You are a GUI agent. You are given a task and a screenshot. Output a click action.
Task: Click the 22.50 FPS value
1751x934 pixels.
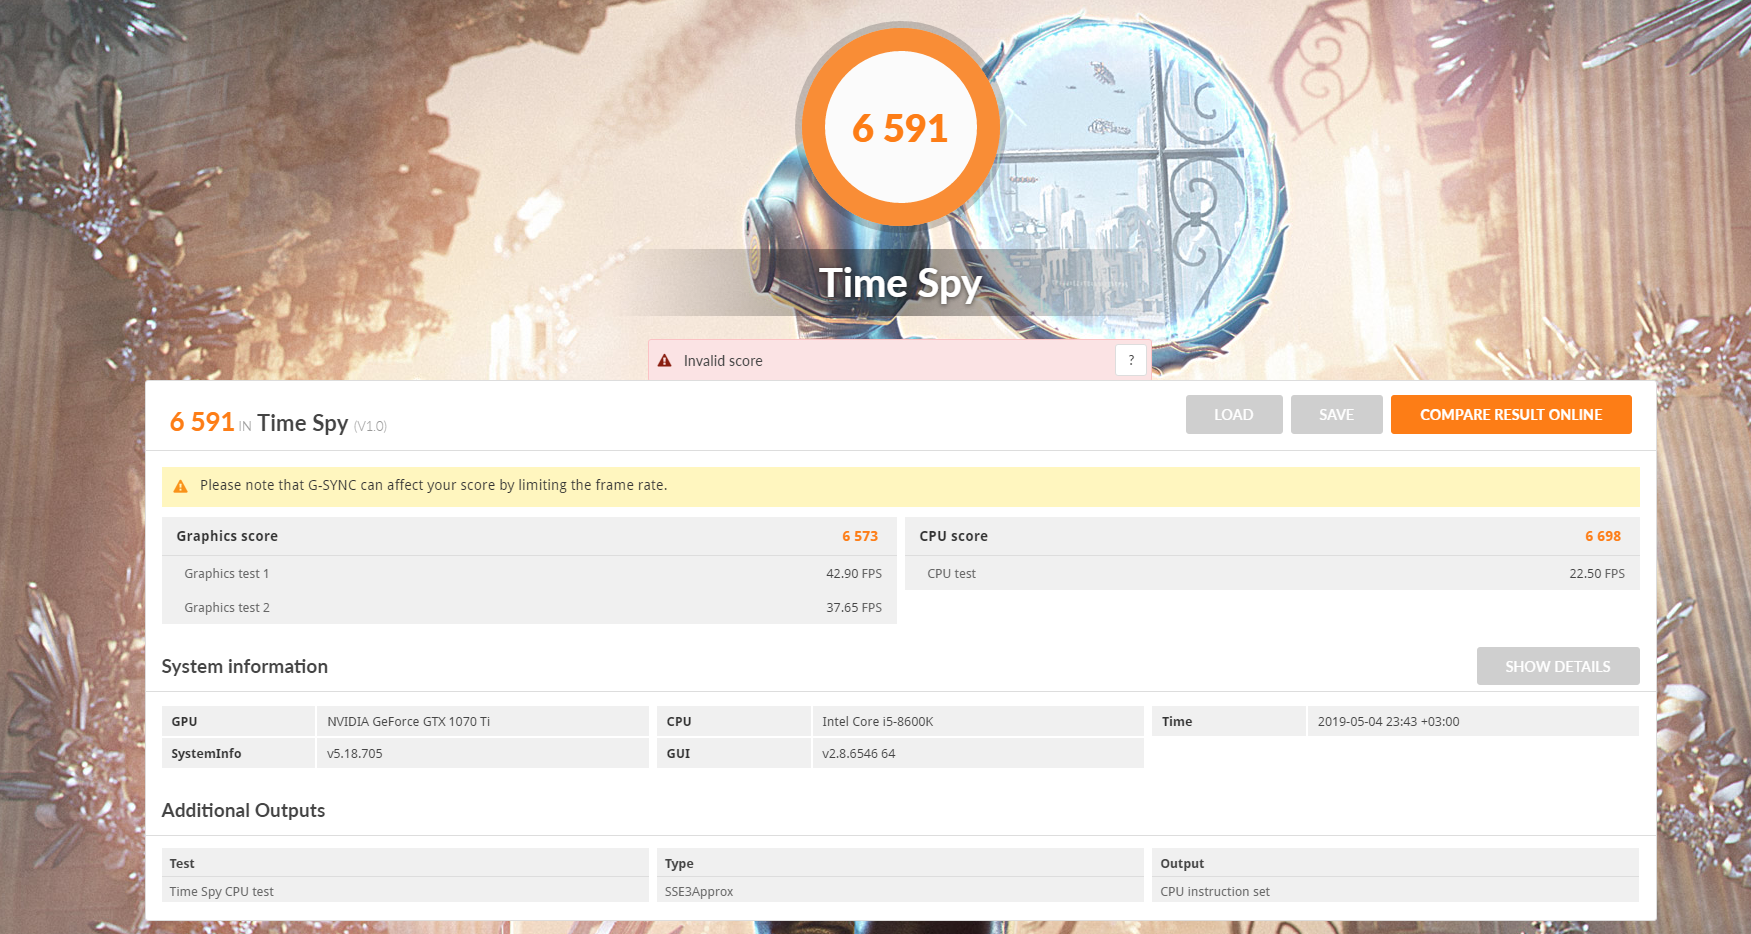(x=1597, y=574)
